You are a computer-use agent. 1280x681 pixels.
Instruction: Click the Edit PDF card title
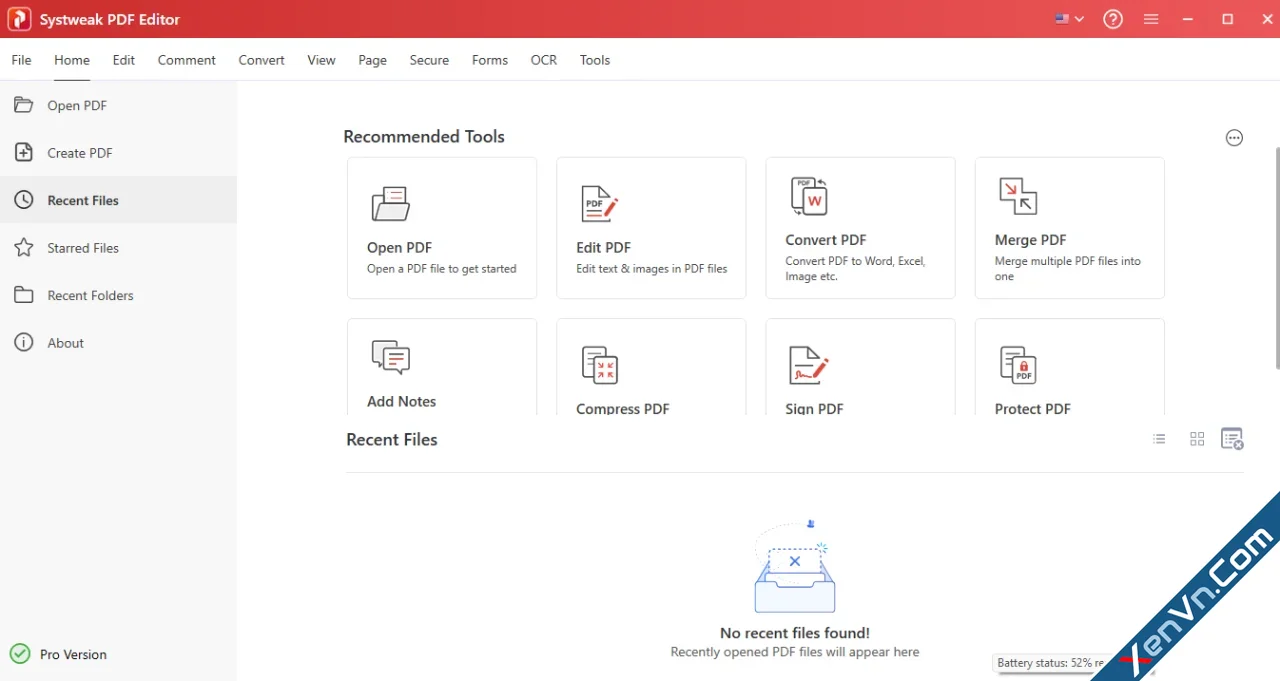click(603, 248)
